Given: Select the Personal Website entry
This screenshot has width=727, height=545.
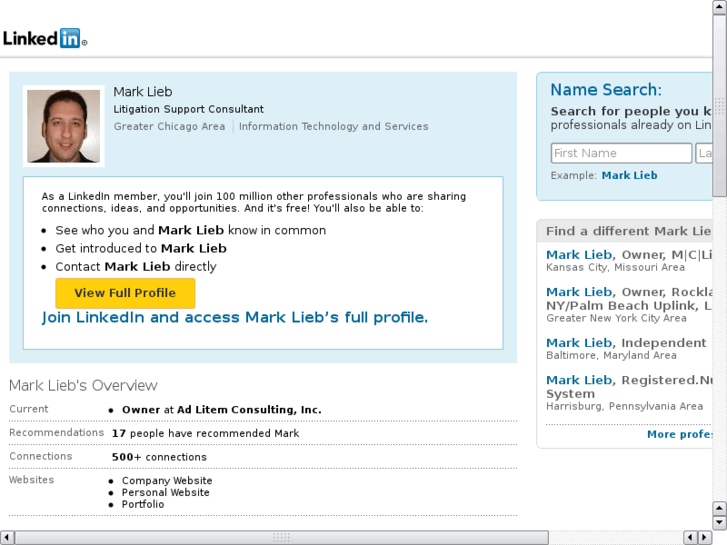Looking at the screenshot, I should [166, 492].
